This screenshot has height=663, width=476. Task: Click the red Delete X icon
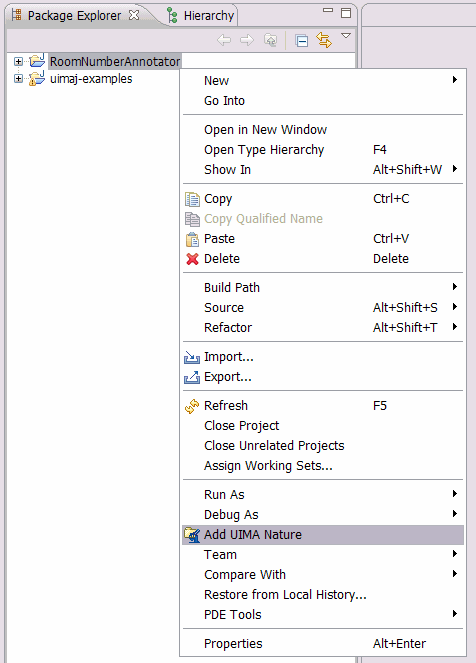coord(192,259)
